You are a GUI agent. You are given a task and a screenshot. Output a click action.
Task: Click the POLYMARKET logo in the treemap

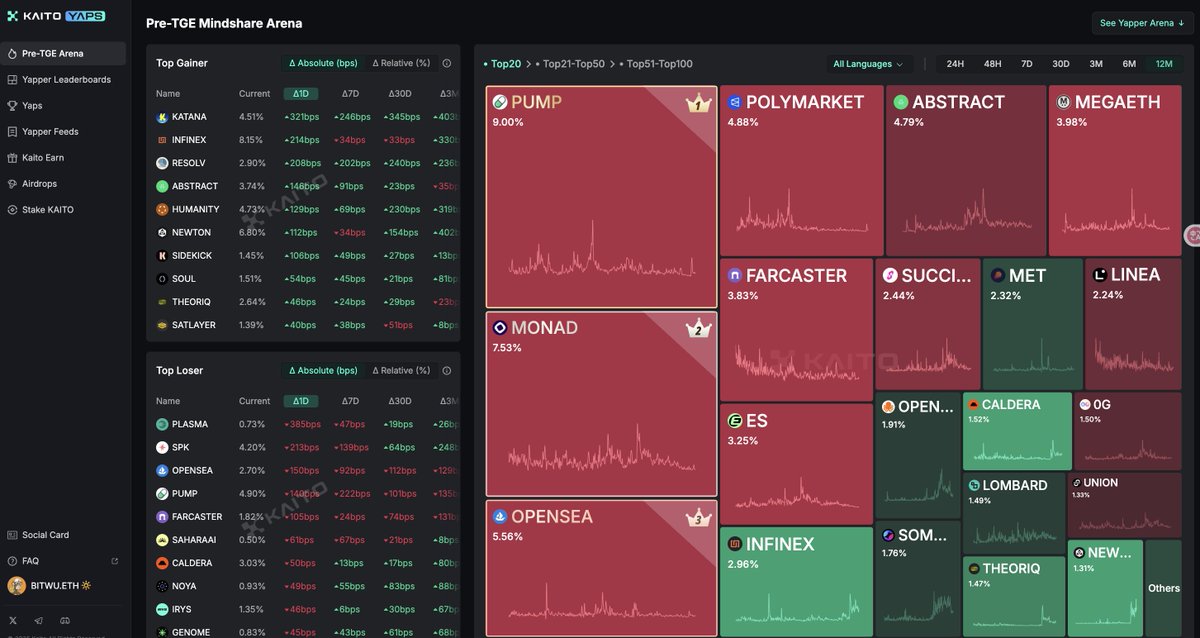(734, 102)
